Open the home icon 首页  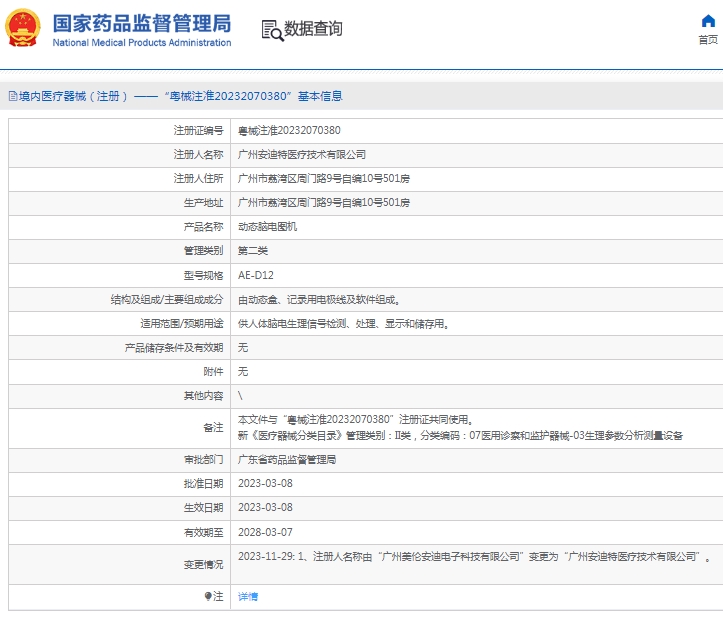708,21
